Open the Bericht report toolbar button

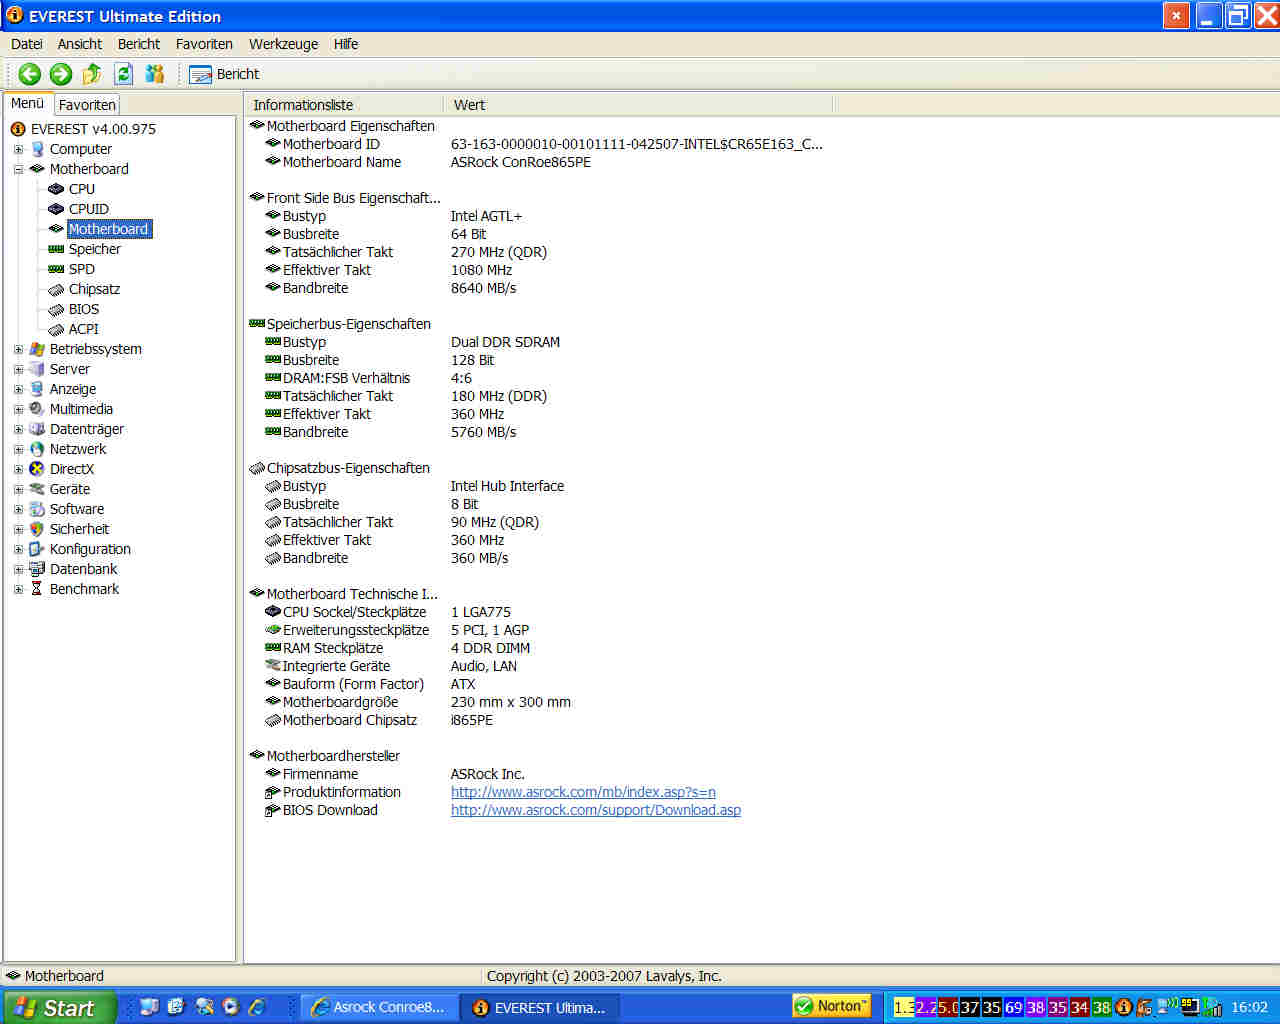224,74
